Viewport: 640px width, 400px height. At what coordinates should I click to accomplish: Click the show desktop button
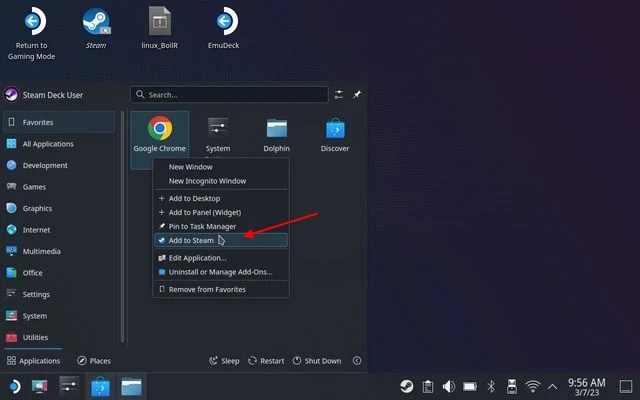[x=626, y=386]
